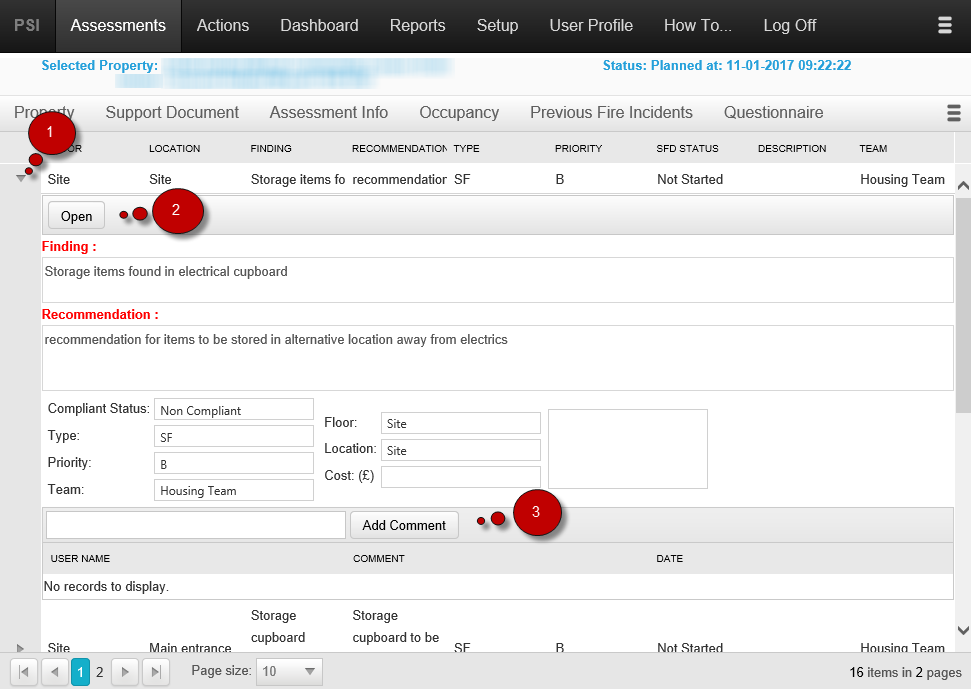
Task: Click the empty image box beside Floor
Action: point(628,449)
